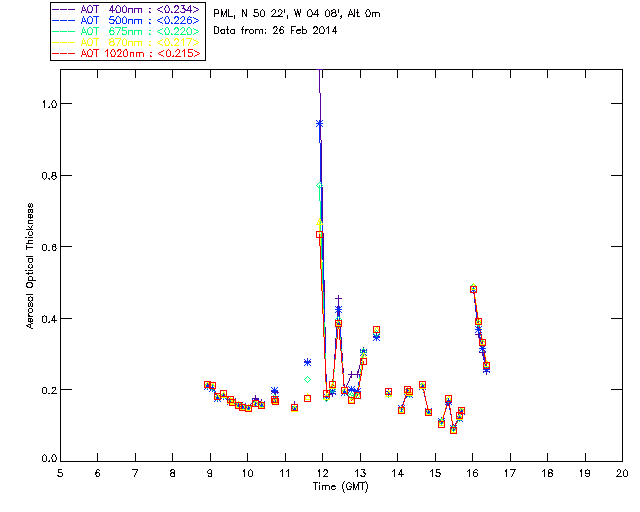This screenshot has height=512, width=640.
Task: Click the AOT 1020nm legend entry
Action: coord(126,53)
